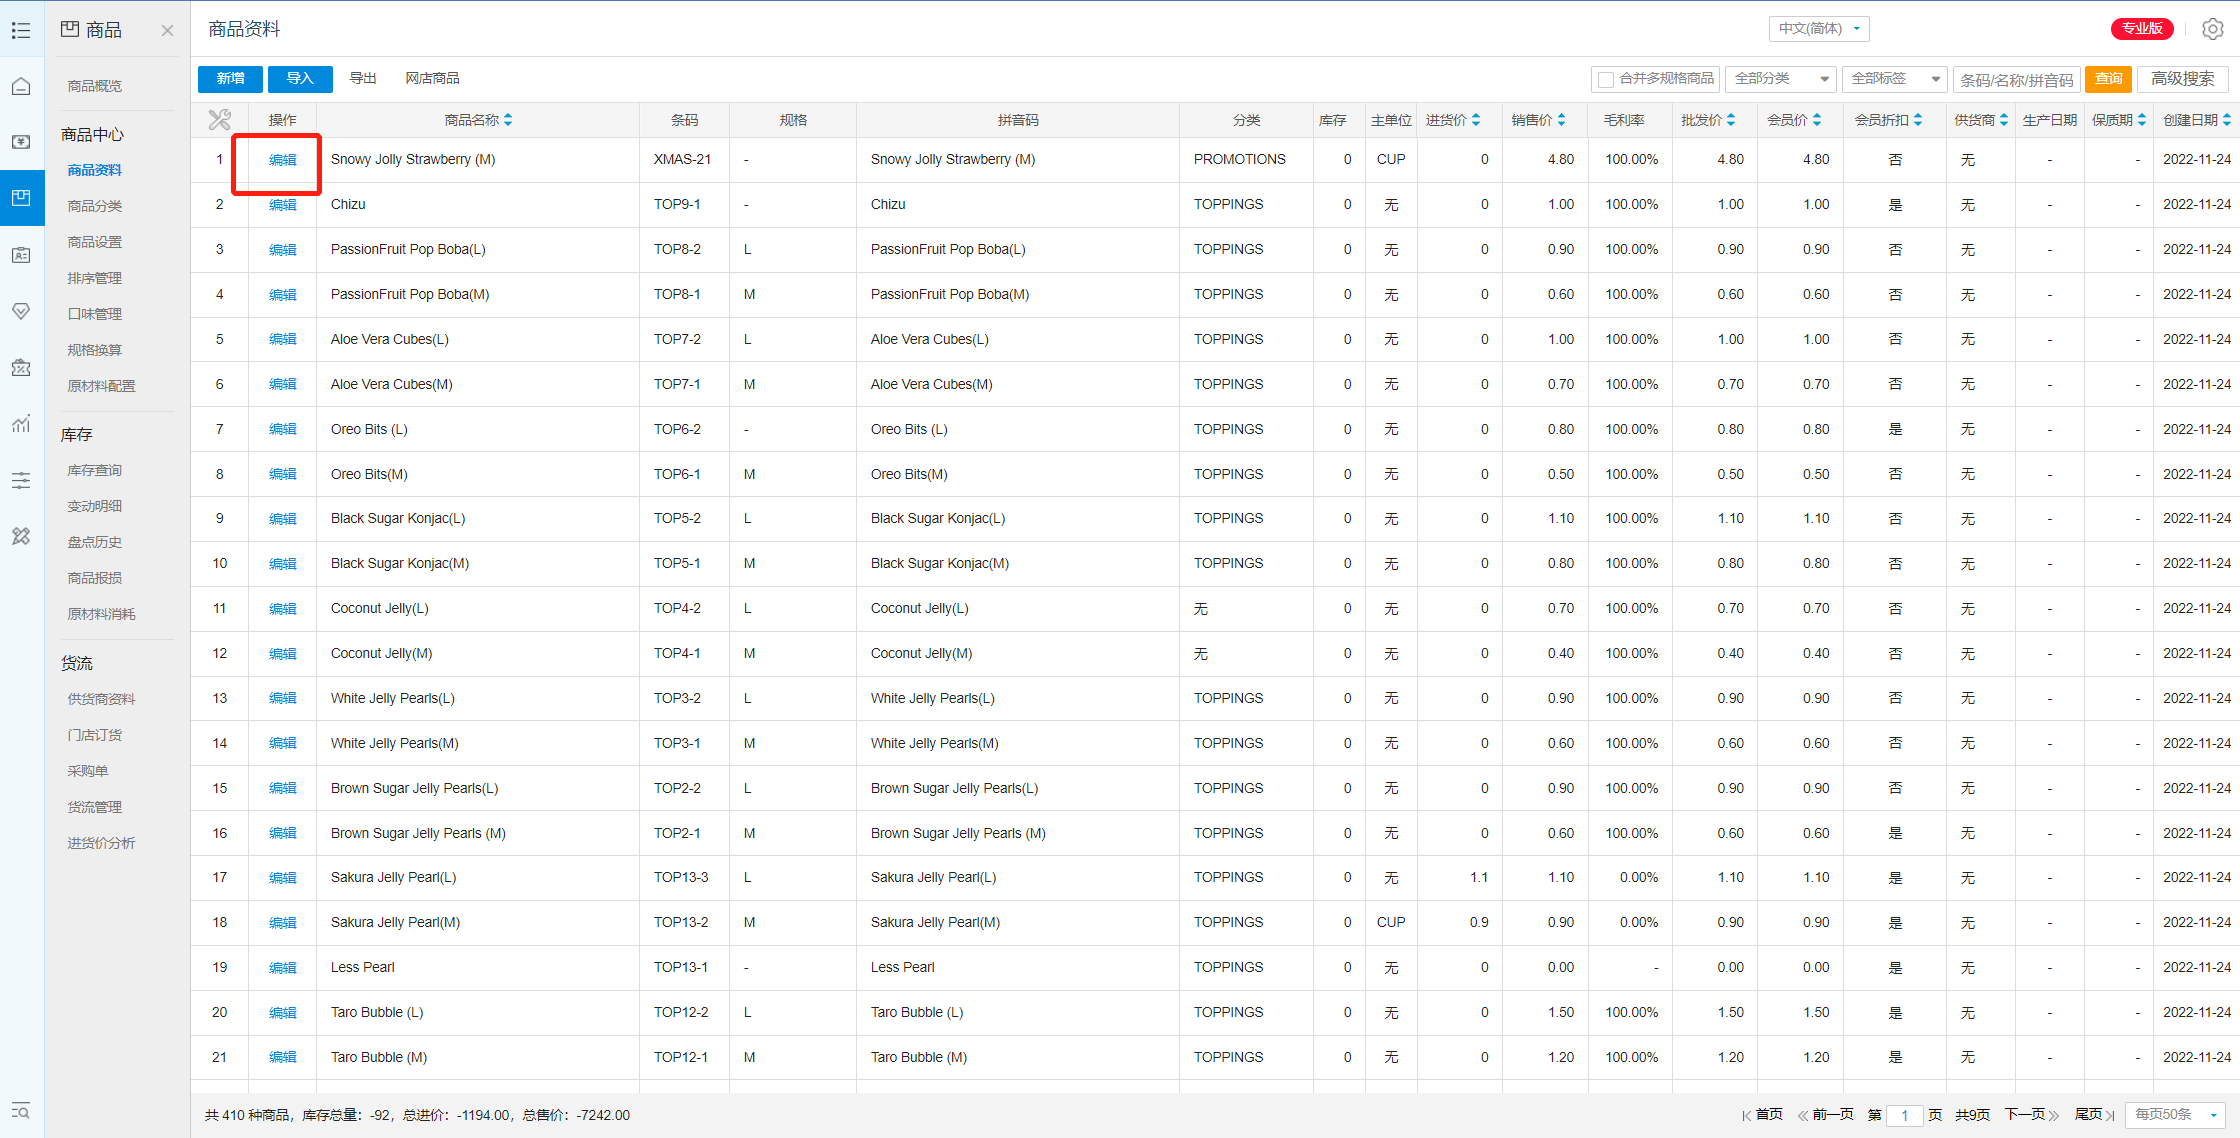Click the diamond loyalty sidebar icon
The height and width of the screenshot is (1138, 2240).
(21, 311)
